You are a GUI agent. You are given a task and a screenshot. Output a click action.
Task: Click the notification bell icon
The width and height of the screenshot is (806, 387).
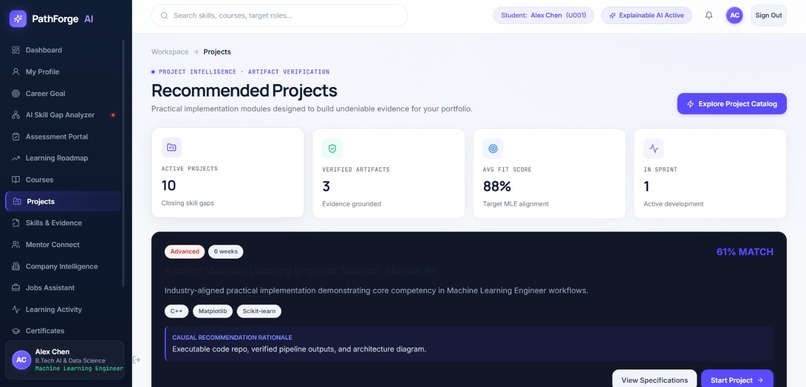708,15
